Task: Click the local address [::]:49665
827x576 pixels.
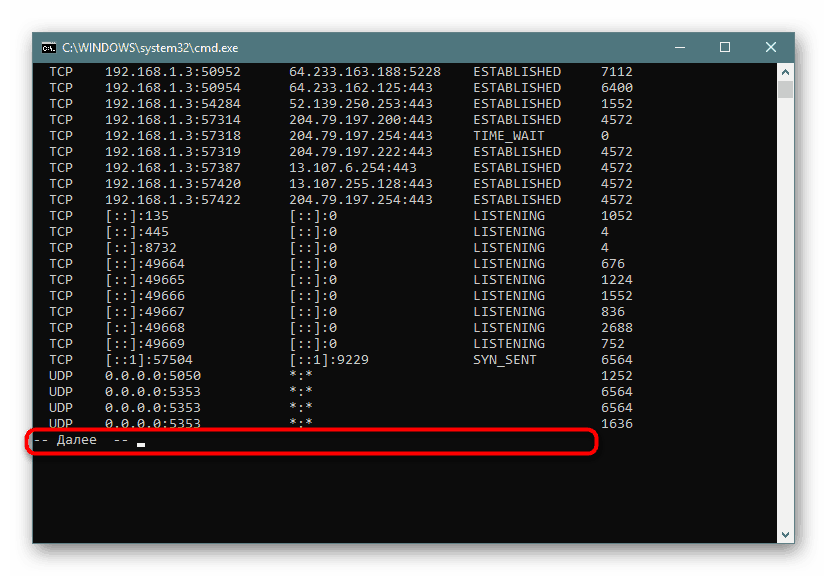Action: click(145, 280)
